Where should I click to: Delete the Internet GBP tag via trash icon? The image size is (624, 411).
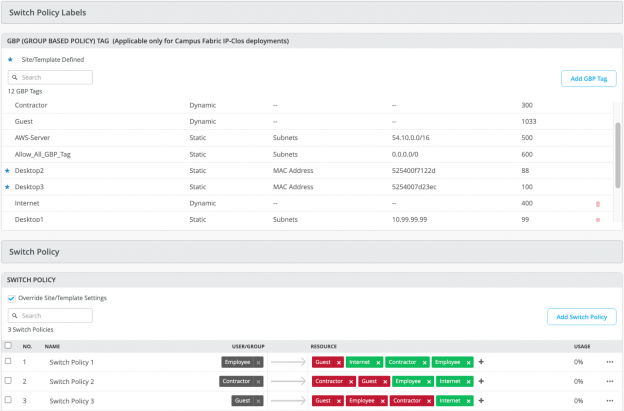tap(598, 203)
